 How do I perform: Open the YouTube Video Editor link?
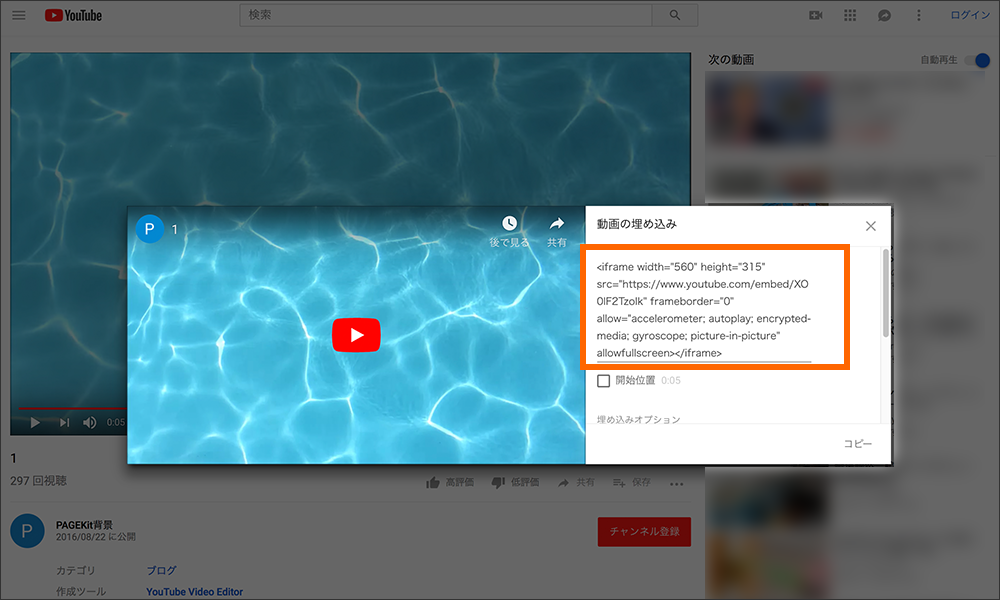(x=195, y=592)
